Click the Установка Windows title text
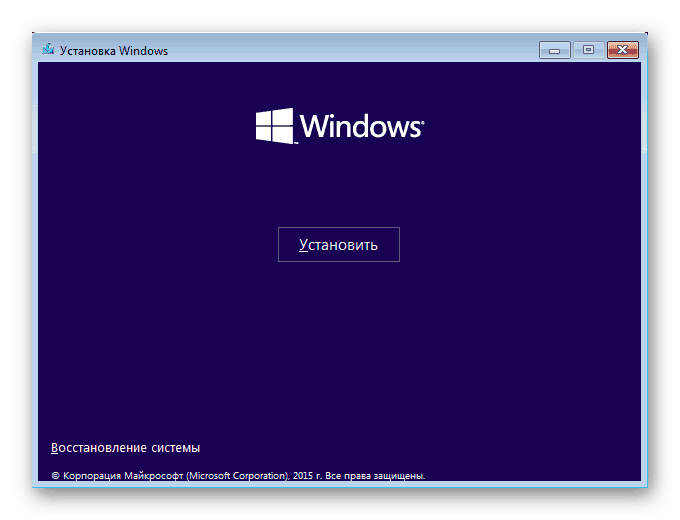Screen dimensions: 680x520 114,51
